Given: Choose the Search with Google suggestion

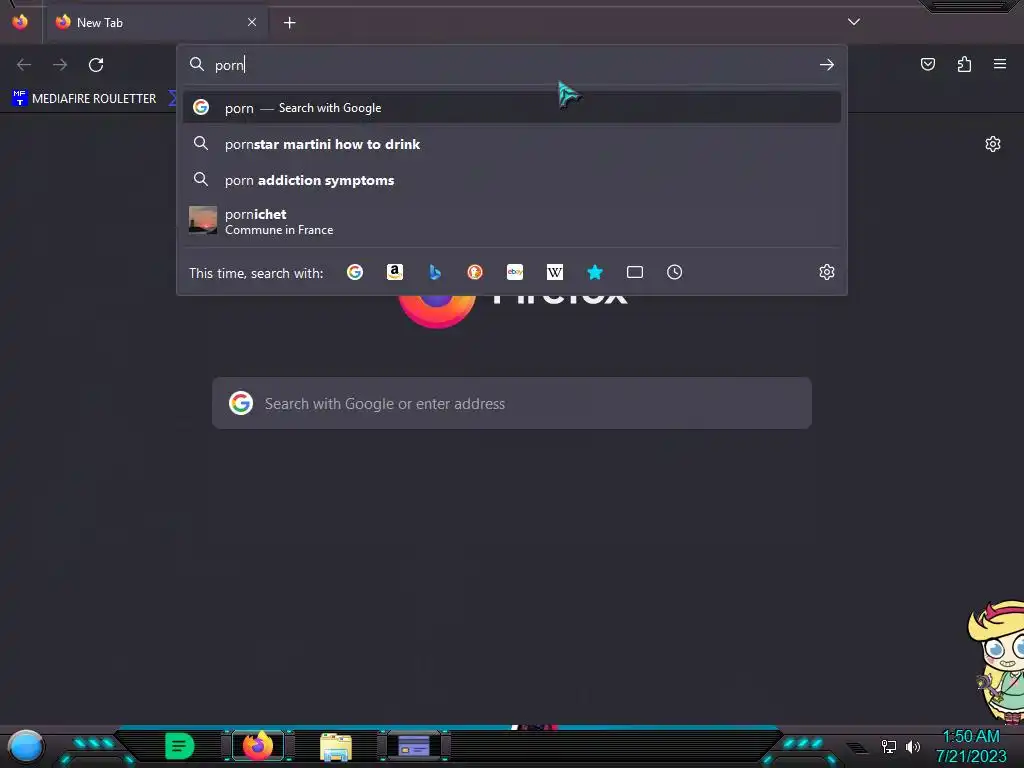Looking at the screenshot, I should [x=512, y=108].
